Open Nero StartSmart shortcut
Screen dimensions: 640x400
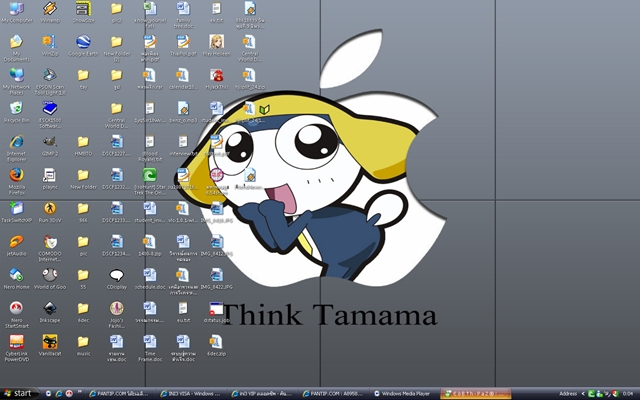pyautogui.click(x=17, y=315)
